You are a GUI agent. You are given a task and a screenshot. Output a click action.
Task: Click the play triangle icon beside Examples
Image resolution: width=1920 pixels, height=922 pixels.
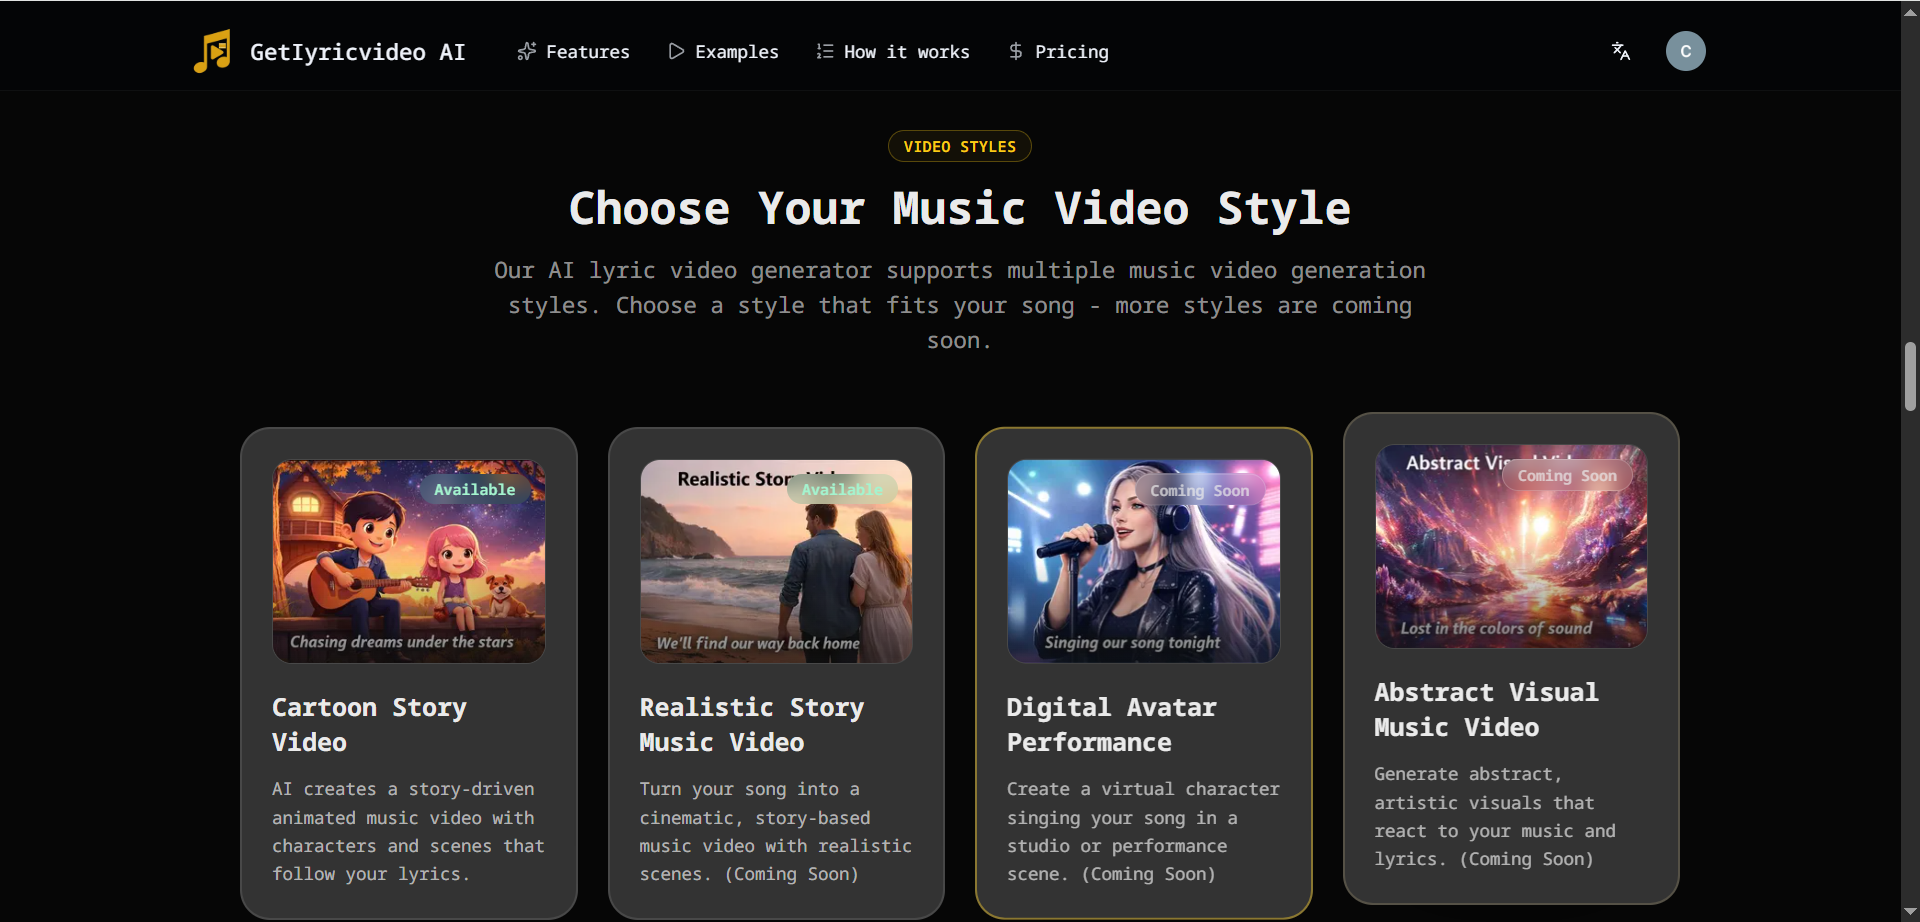click(676, 51)
